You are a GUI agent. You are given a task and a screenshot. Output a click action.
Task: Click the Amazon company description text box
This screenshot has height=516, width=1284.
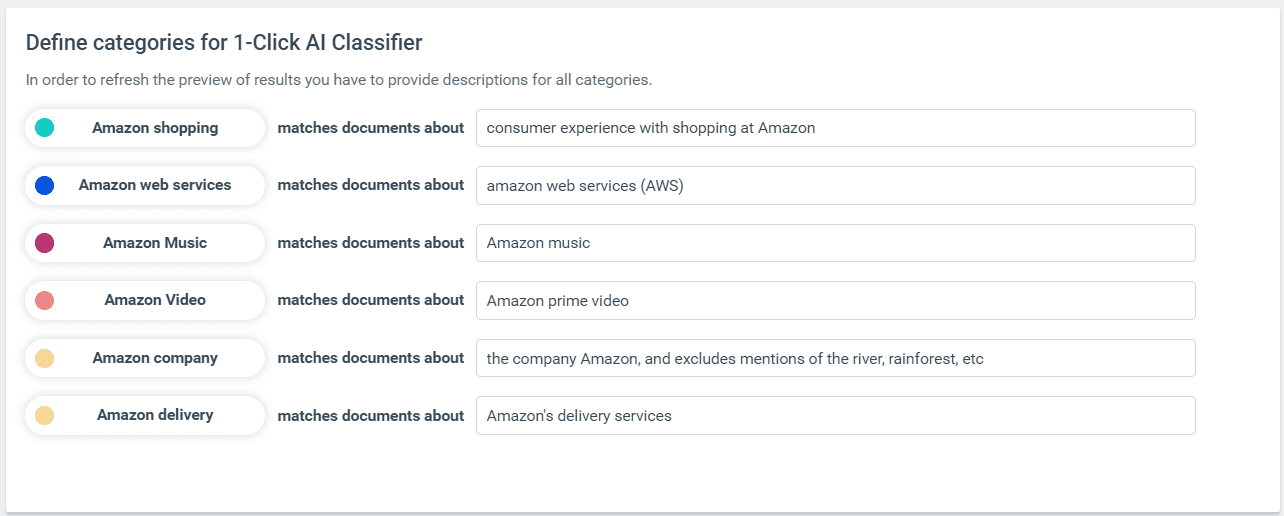point(835,358)
